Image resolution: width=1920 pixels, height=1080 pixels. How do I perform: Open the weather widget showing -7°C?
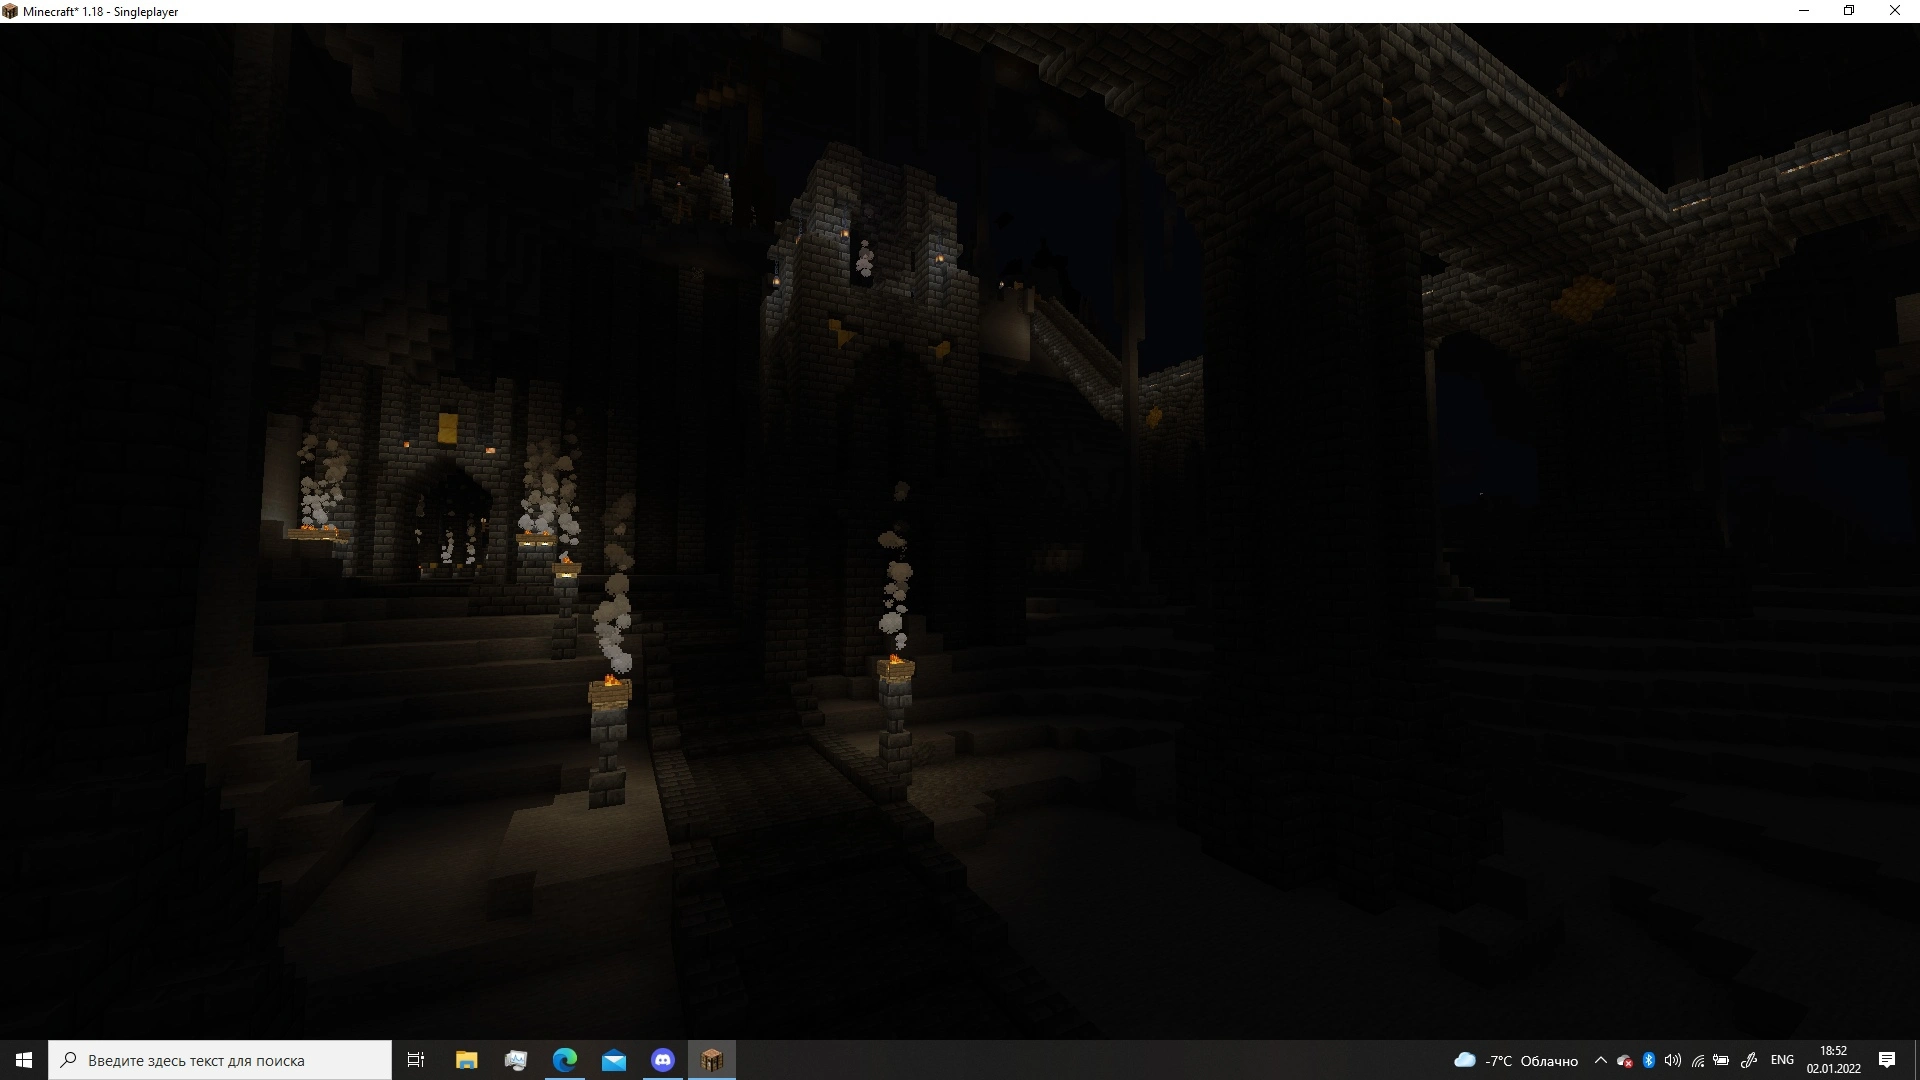1515,1060
